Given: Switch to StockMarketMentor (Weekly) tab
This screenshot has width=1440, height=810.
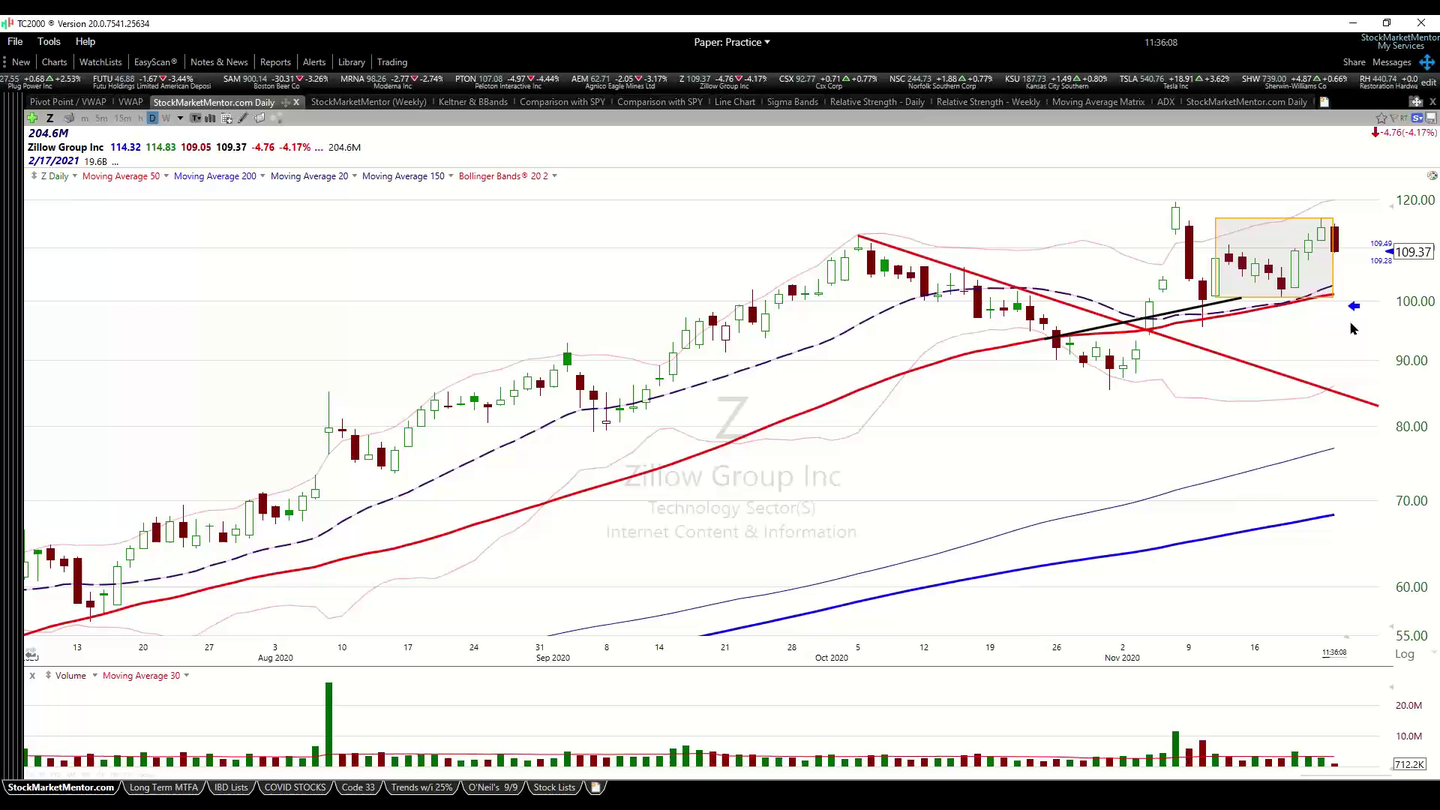Looking at the screenshot, I should (x=368, y=102).
